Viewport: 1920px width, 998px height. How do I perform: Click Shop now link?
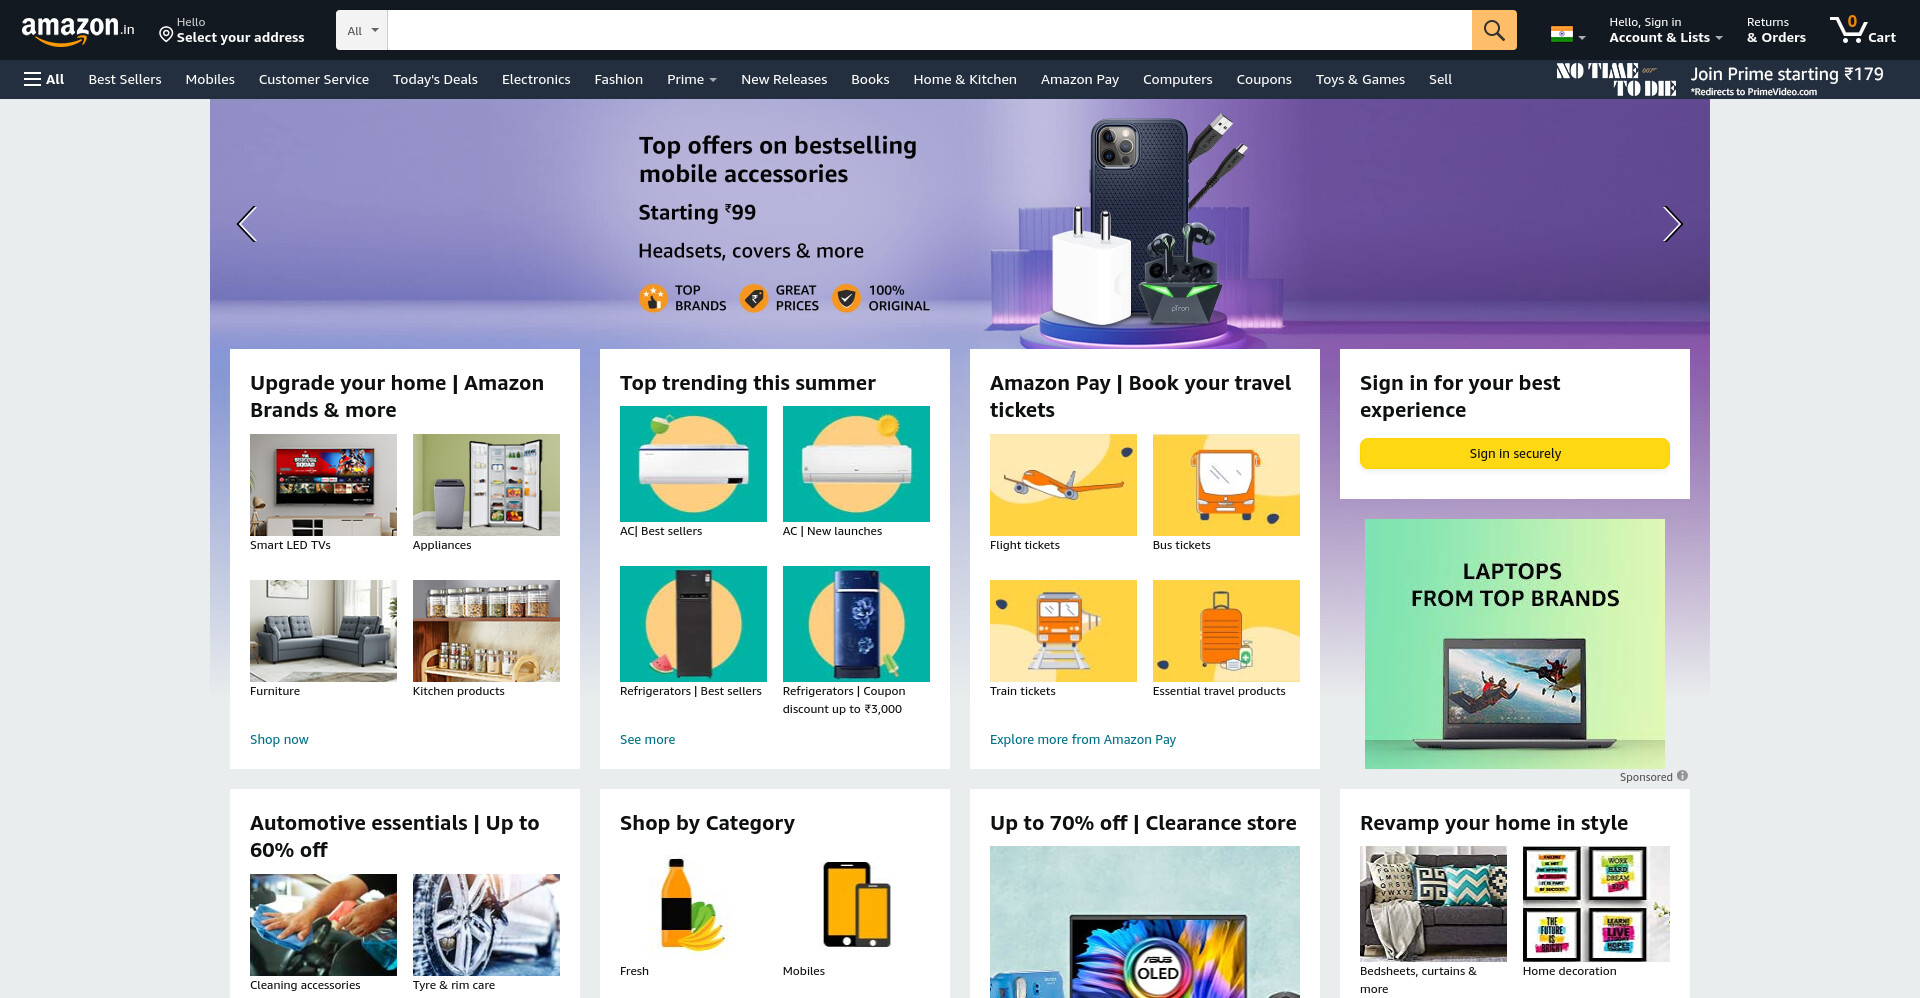tap(279, 739)
